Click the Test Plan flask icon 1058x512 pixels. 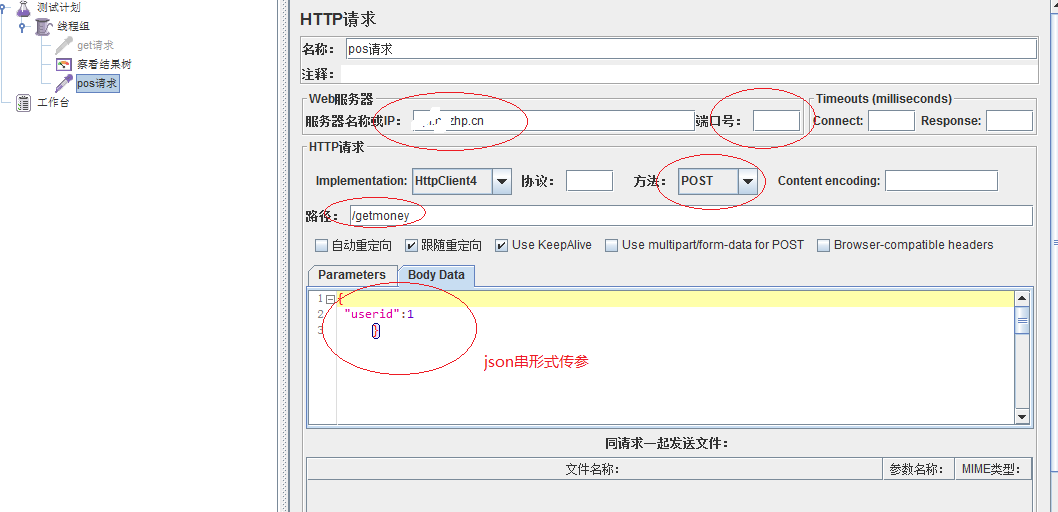click(x=24, y=8)
